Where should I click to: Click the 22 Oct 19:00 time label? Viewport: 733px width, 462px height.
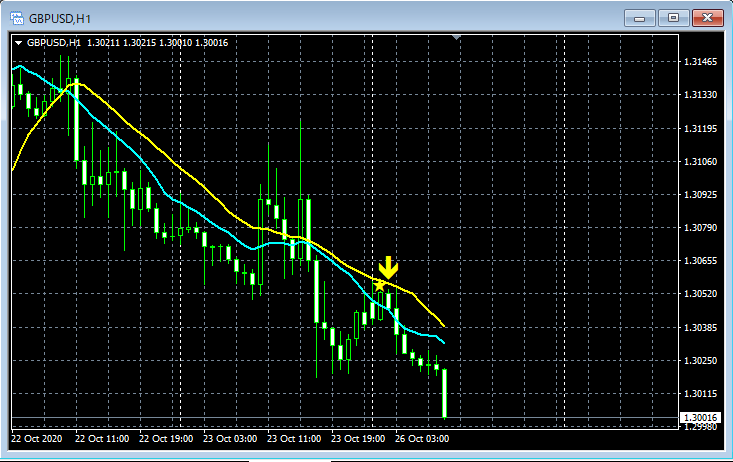[166, 439]
